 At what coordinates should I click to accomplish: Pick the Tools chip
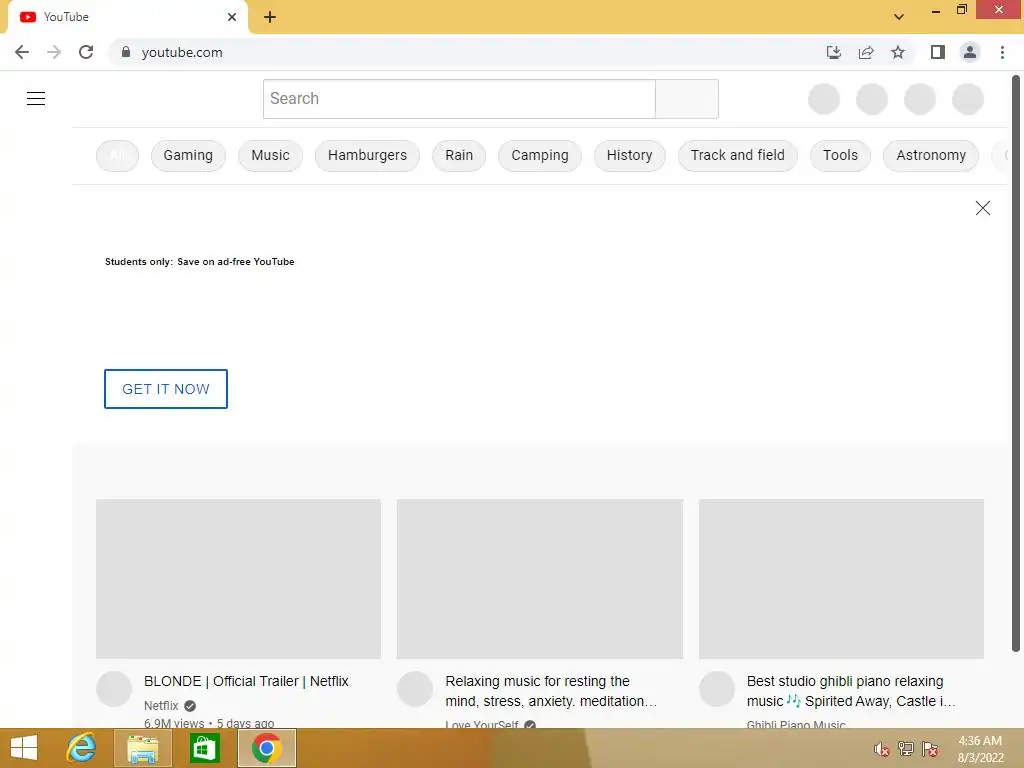840,155
